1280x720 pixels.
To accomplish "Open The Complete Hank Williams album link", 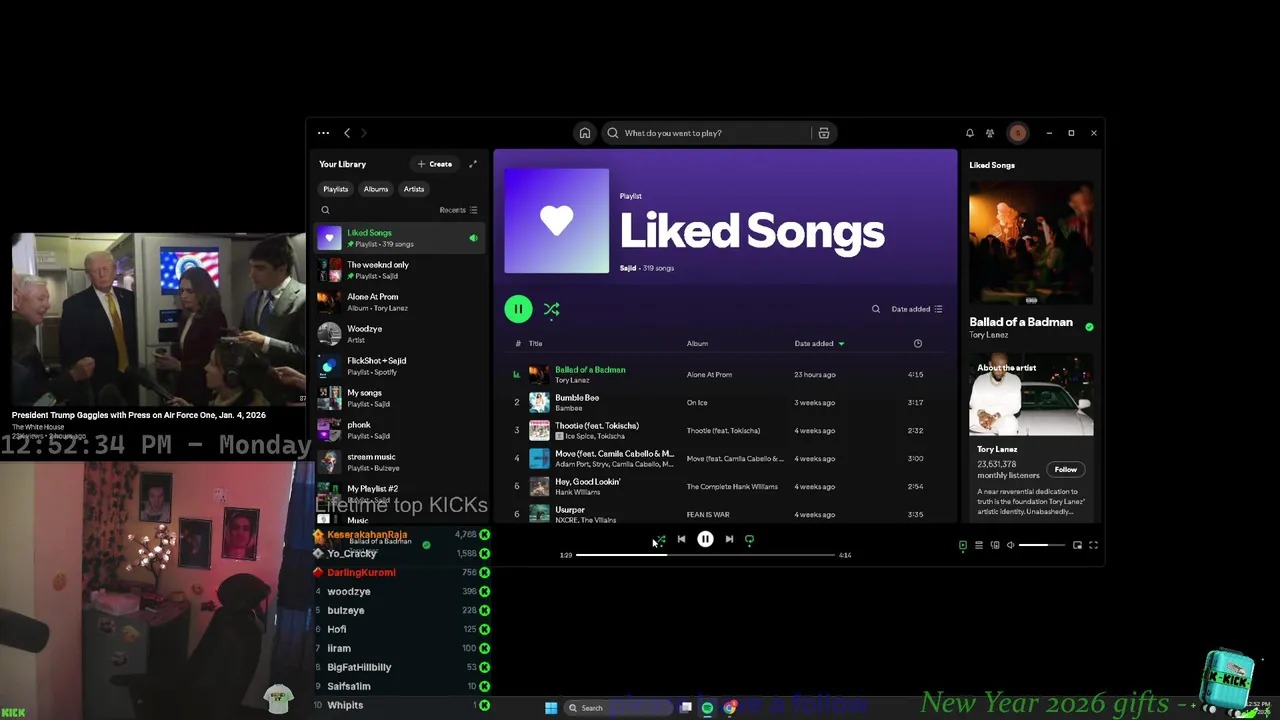I will pos(732,486).
